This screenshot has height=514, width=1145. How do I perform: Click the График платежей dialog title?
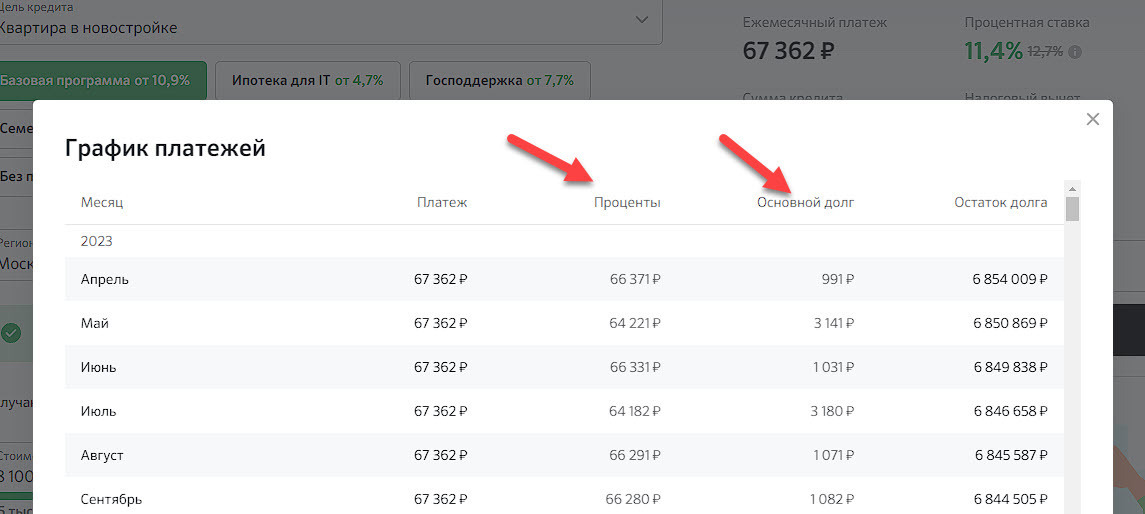[165, 148]
